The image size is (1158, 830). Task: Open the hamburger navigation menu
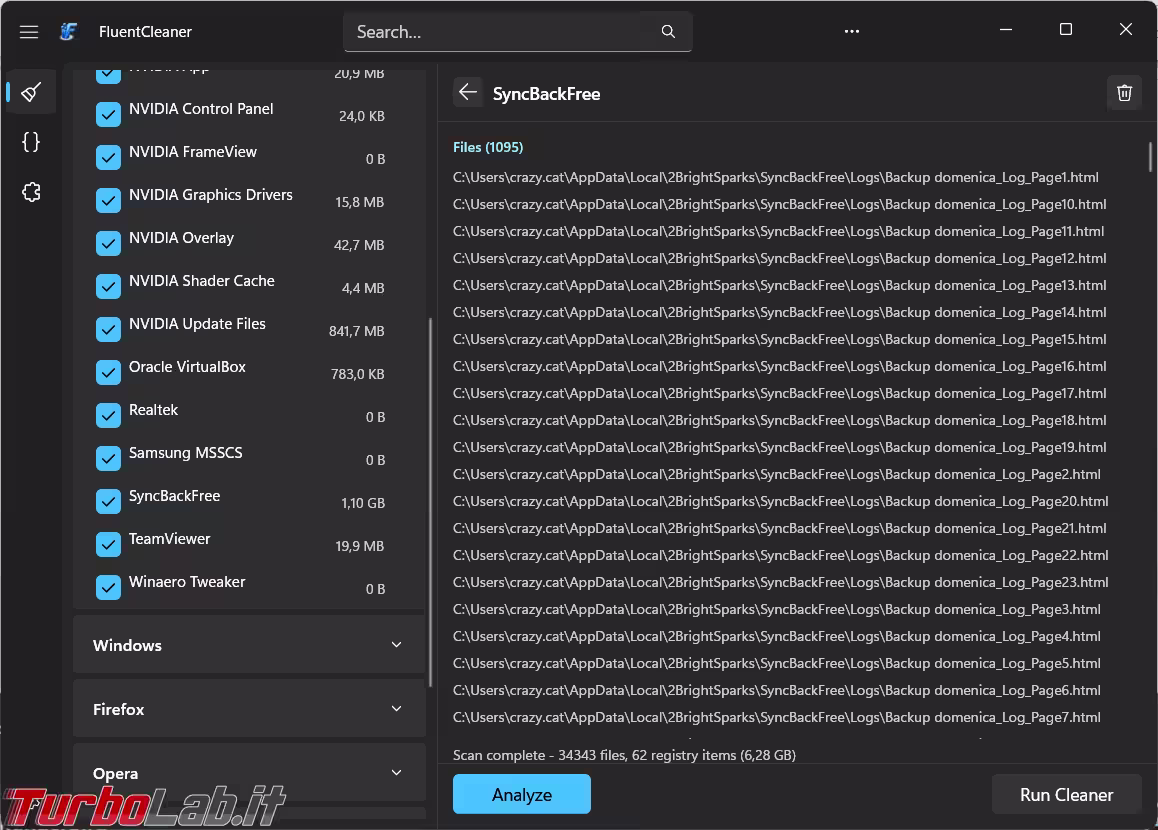tap(29, 32)
